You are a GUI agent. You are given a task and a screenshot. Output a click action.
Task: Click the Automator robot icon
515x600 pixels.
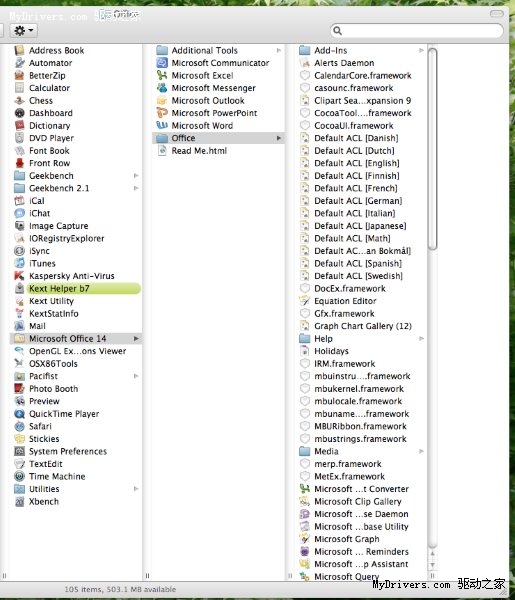pyautogui.click(x=19, y=63)
